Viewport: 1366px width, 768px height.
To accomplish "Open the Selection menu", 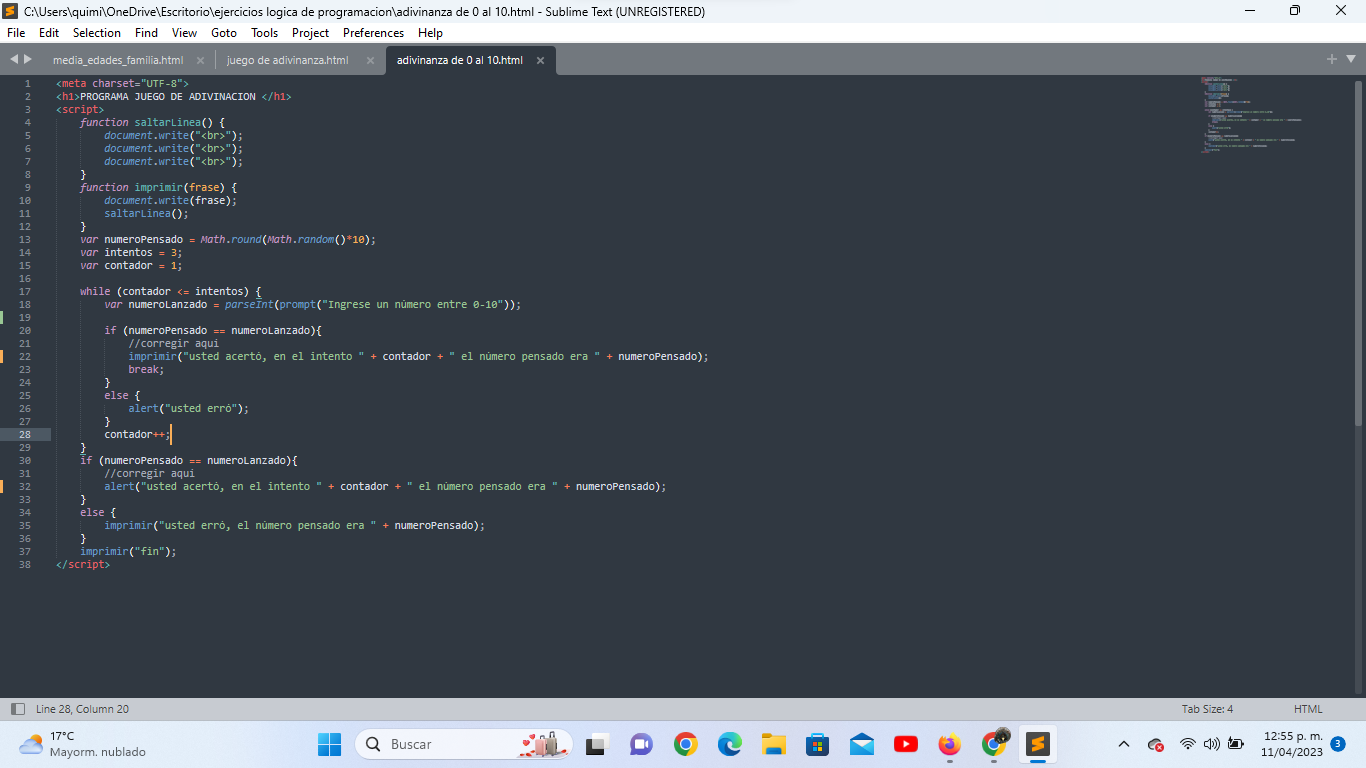I will pyautogui.click(x=97, y=33).
